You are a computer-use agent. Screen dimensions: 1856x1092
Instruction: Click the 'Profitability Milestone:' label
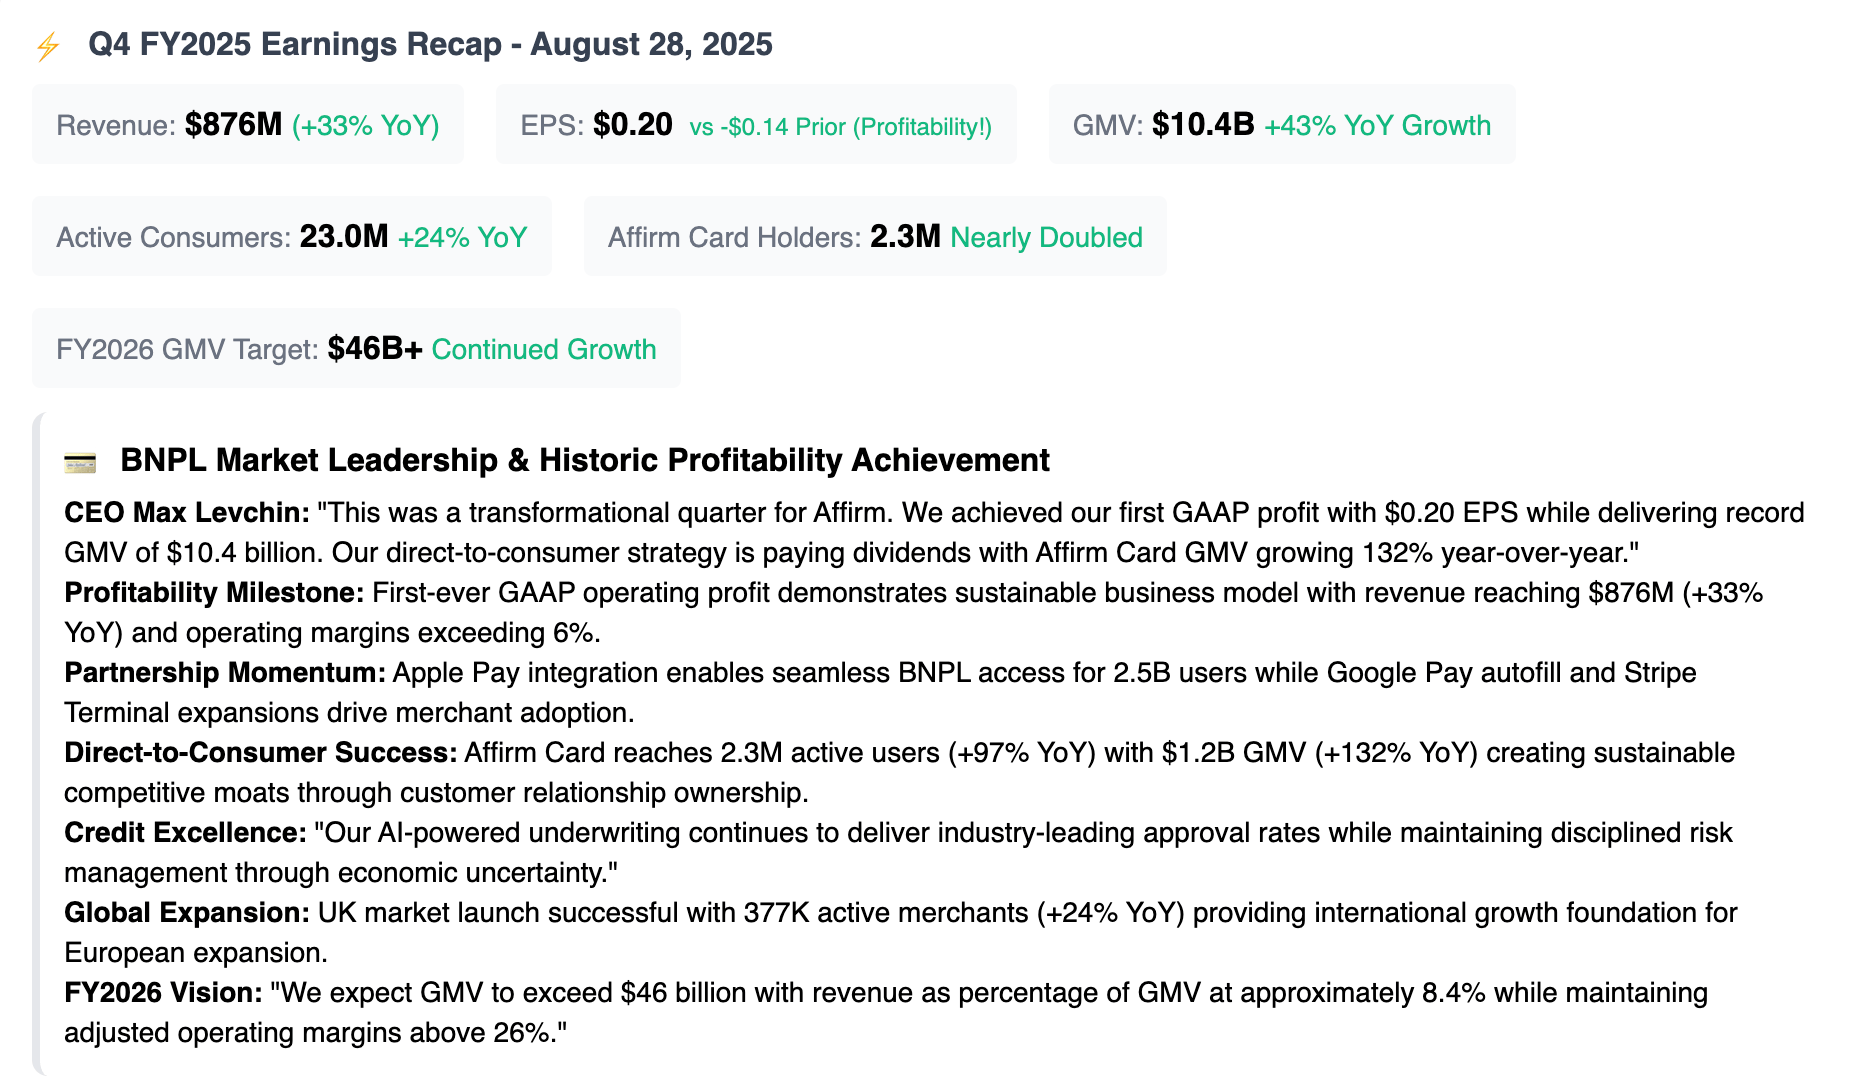[214, 593]
